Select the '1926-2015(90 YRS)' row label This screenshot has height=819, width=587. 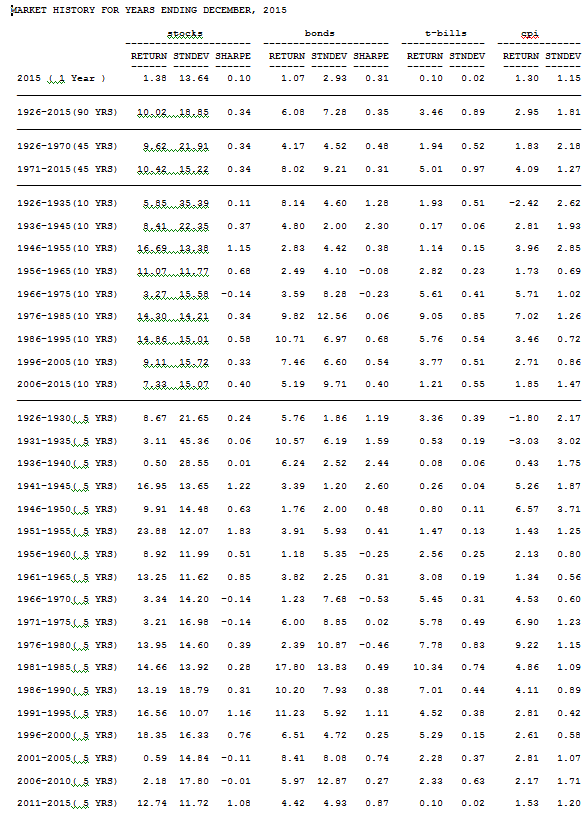67,112
